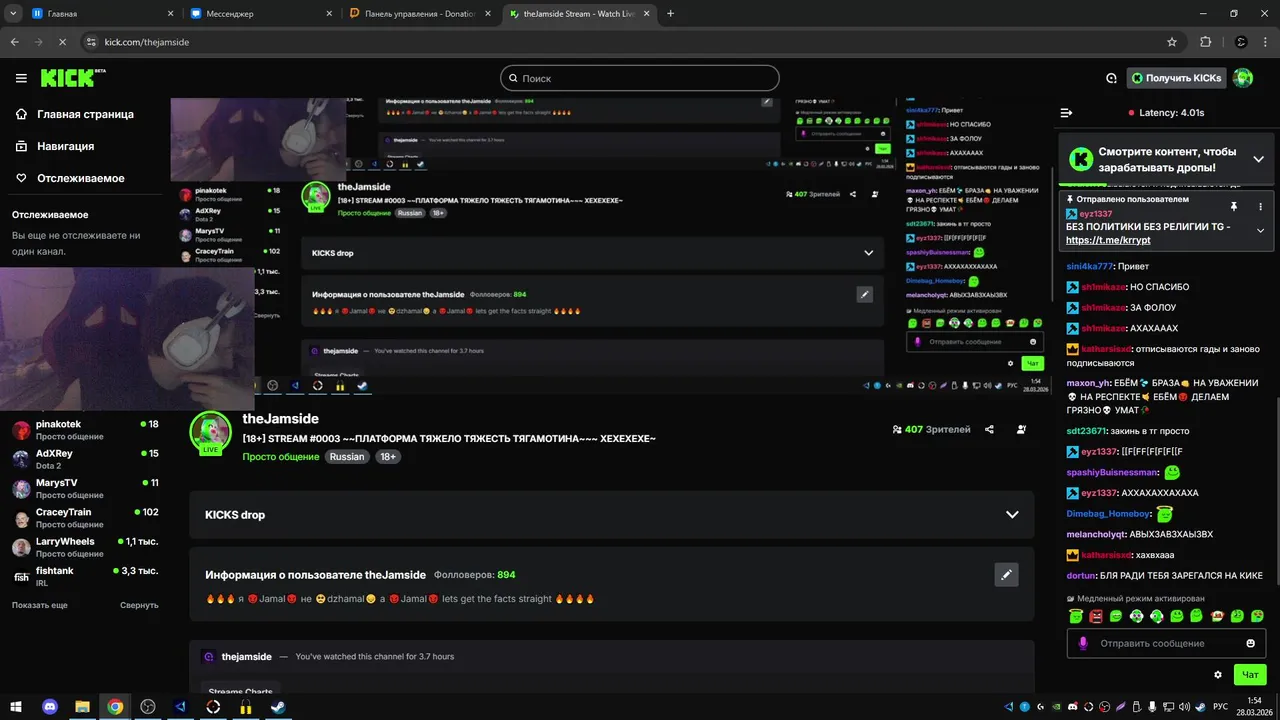
Task: Click the pencil edit button for channel info
Action: (1007, 574)
